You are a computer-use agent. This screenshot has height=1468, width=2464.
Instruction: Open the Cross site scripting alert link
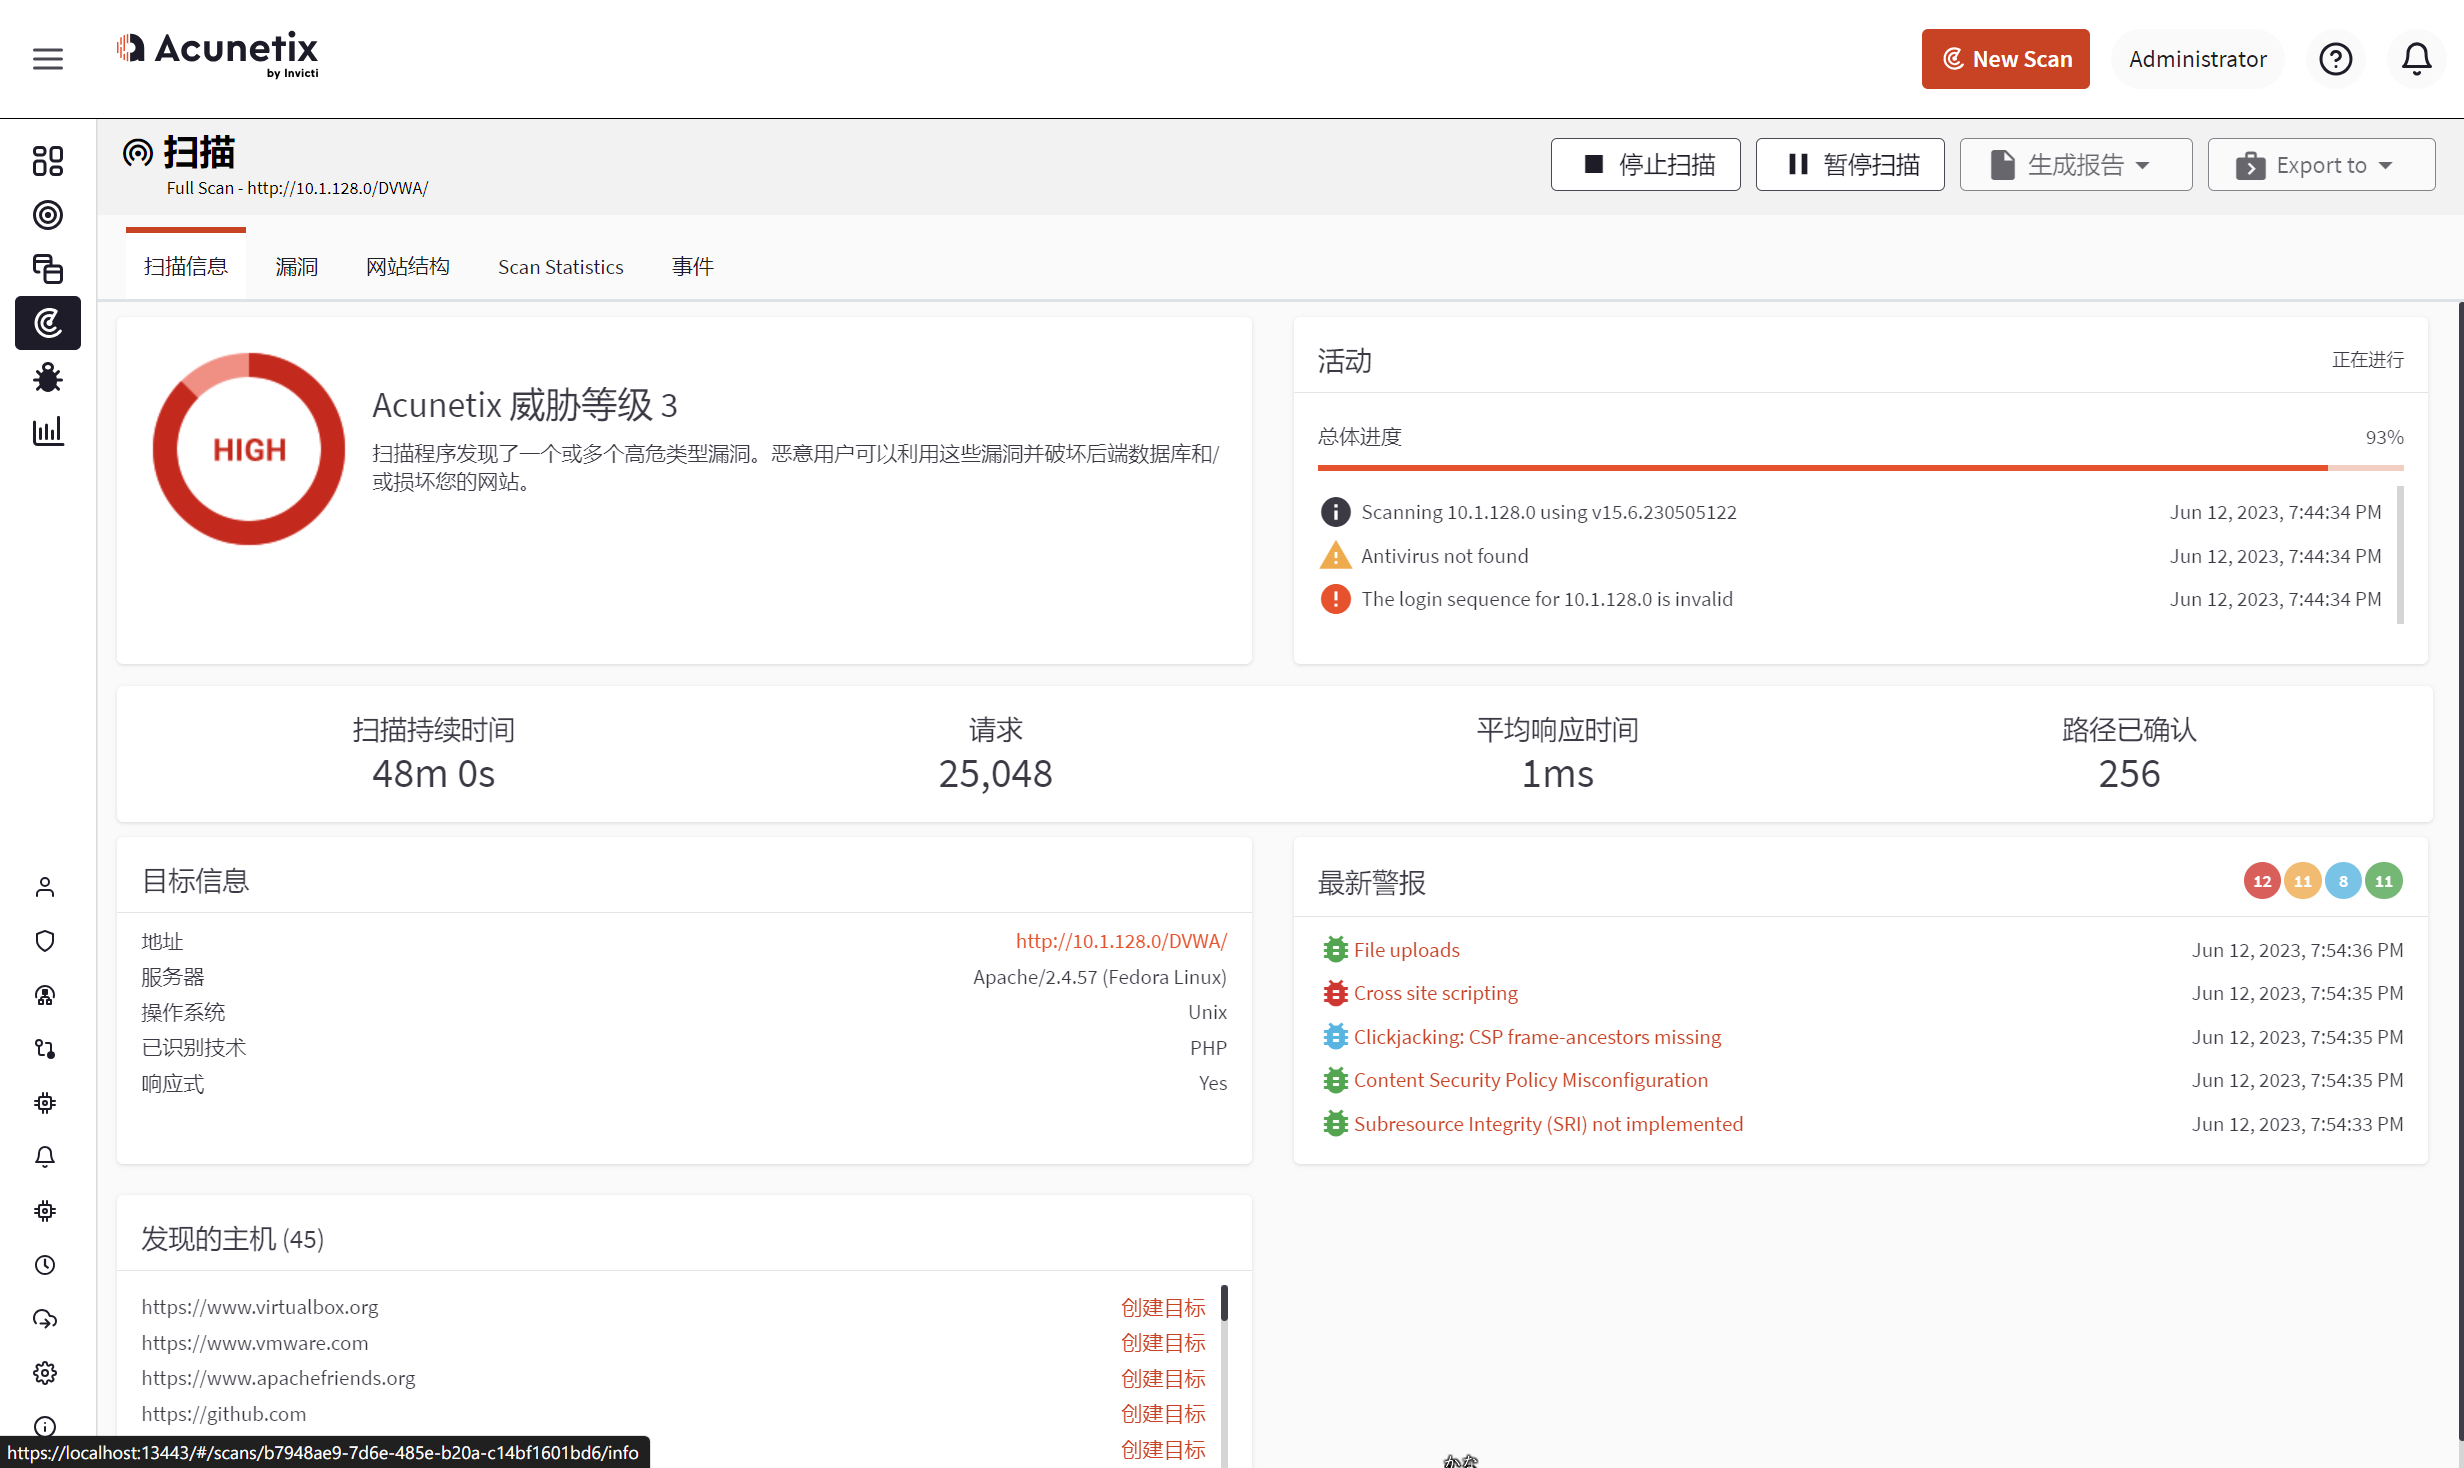click(1435, 993)
